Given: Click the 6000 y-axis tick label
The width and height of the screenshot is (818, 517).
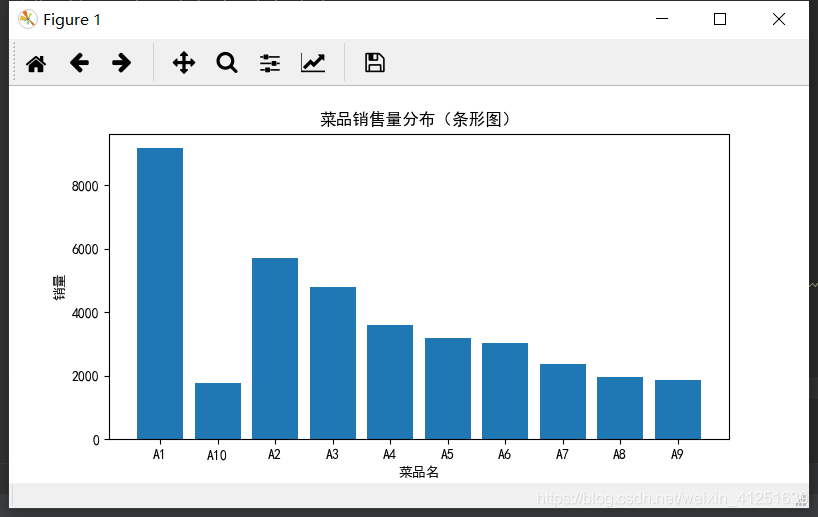Looking at the screenshot, I should pos(85,249).
